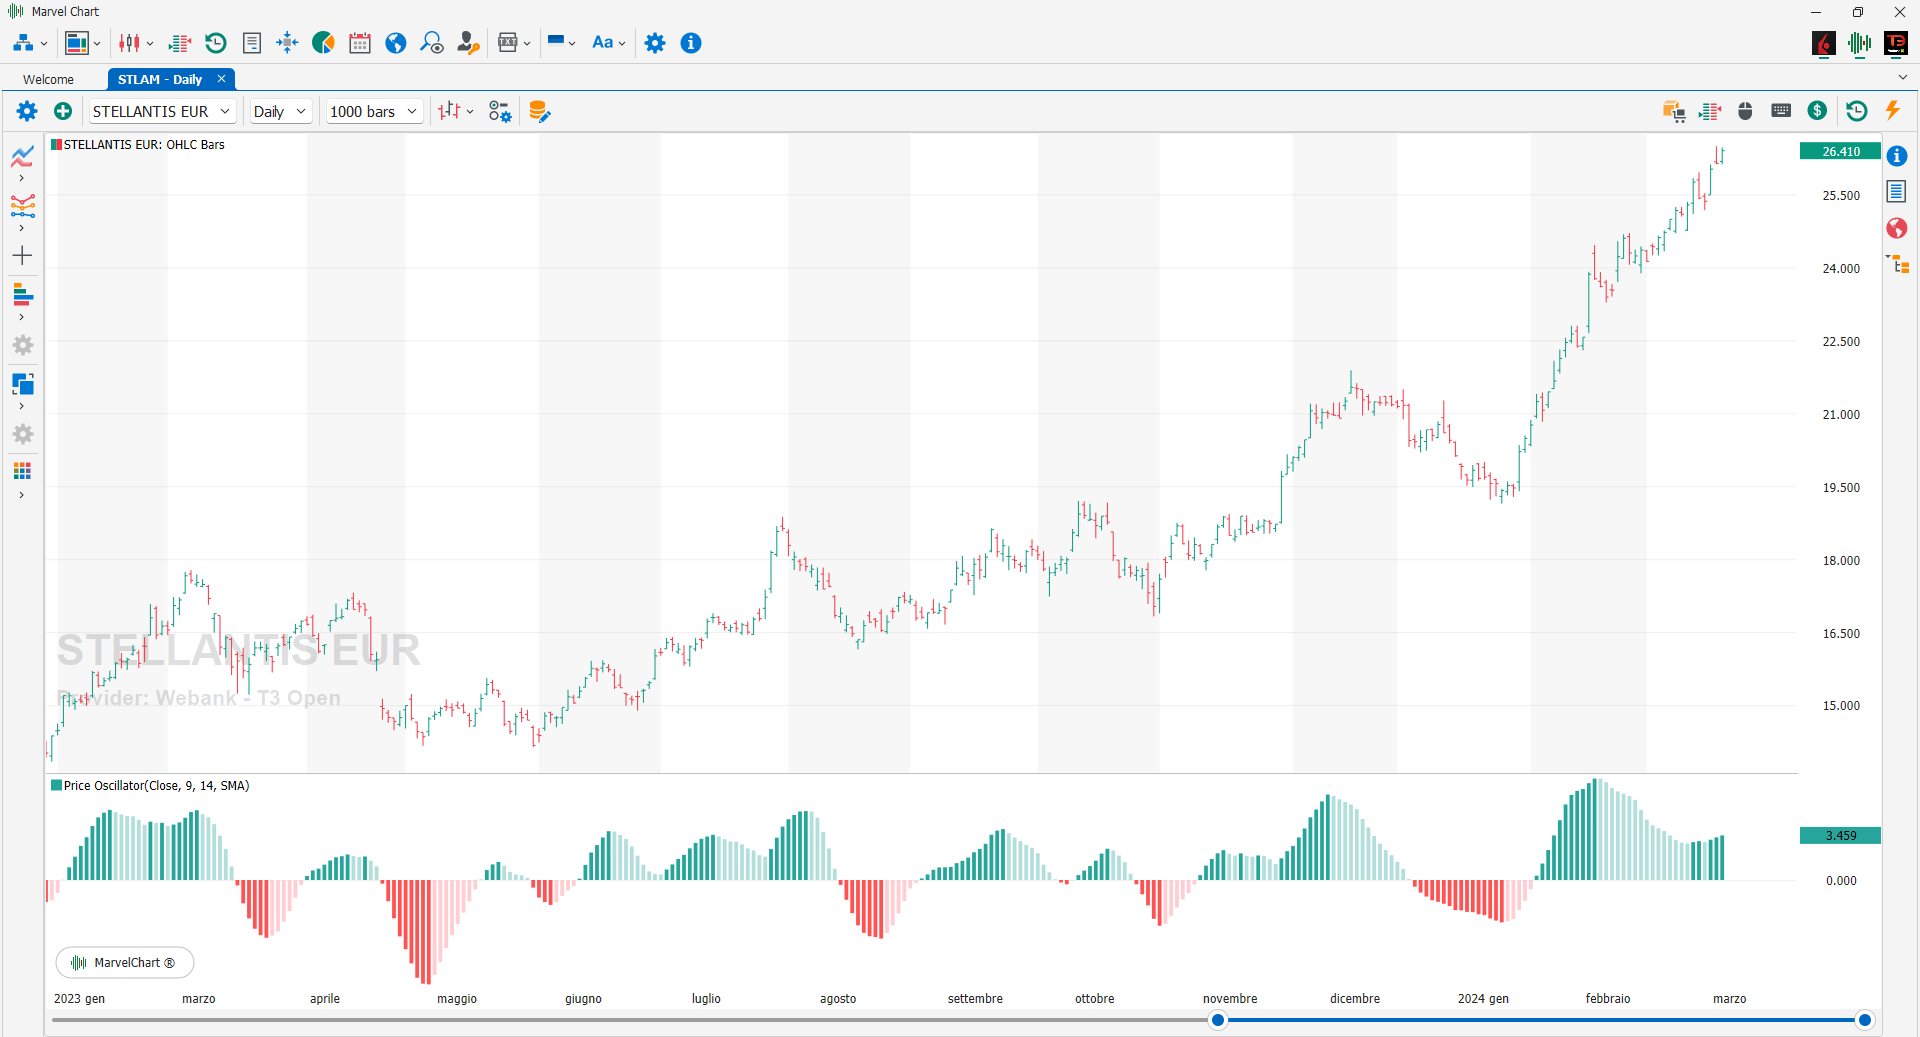Expand chevron under volume profile bars tool
This screenshot has height=1037, width=1920.
(21, 317)
